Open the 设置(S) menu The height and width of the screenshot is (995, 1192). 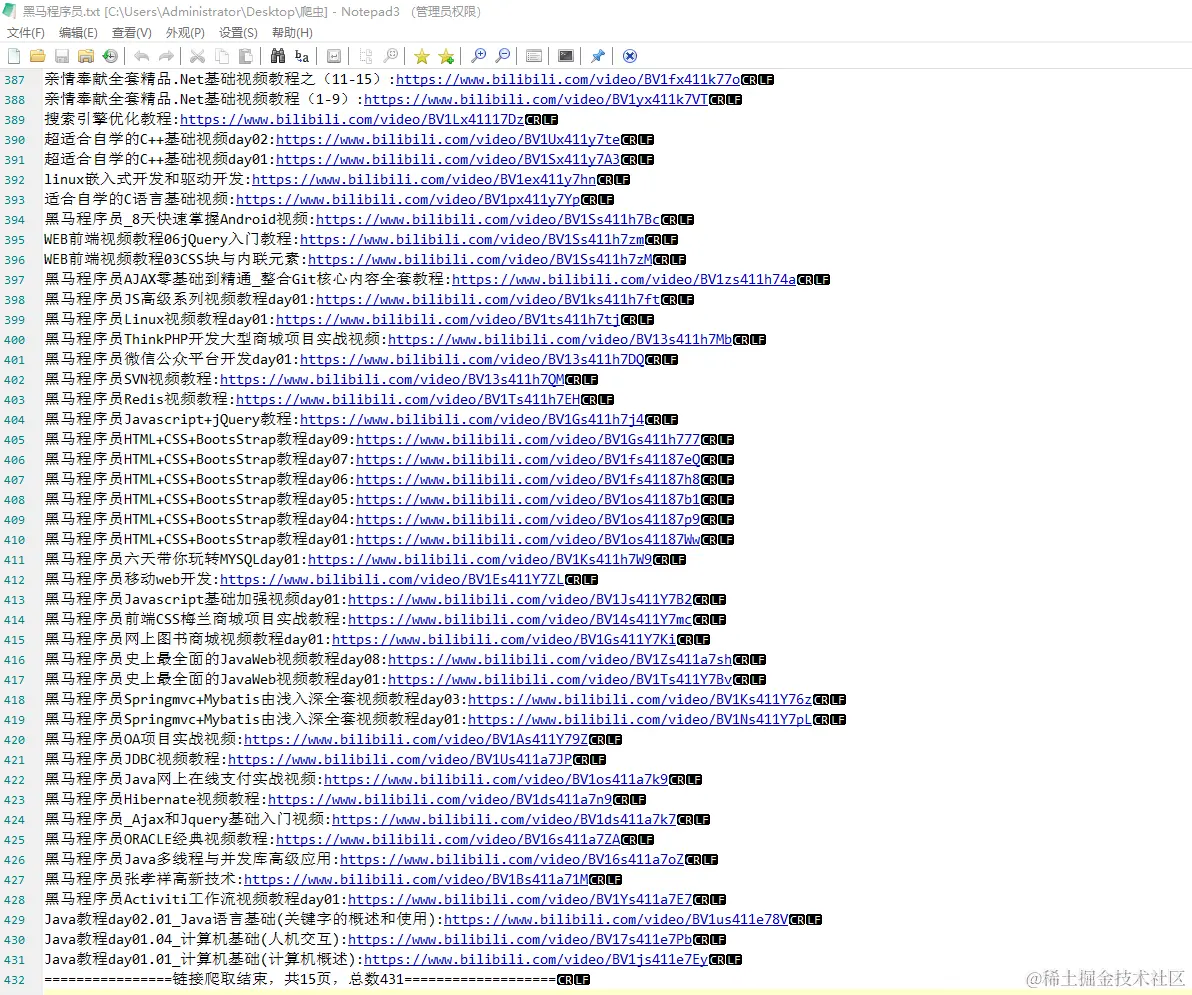[238, 33]
